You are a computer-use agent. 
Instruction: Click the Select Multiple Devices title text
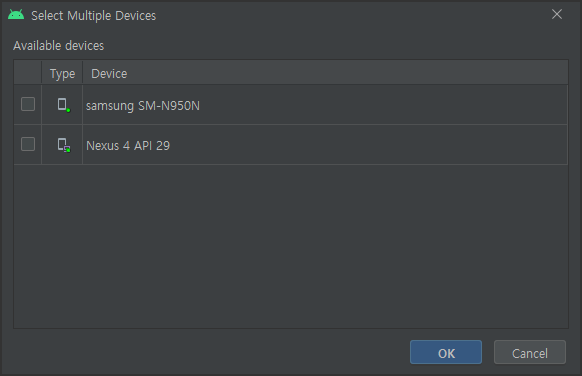coord(94,16)
